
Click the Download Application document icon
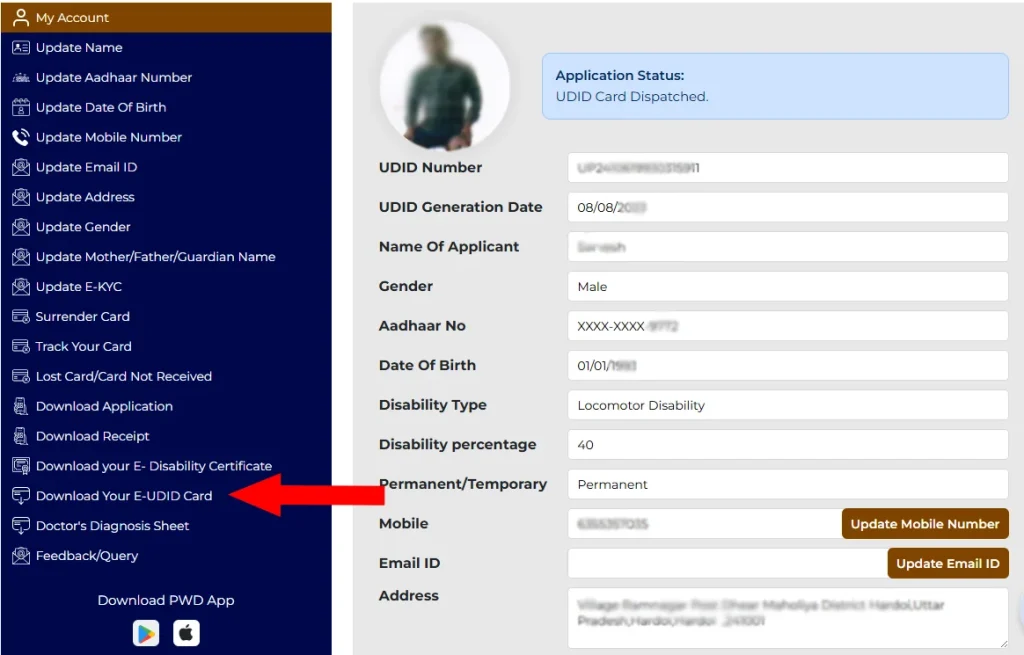[21, 406]
